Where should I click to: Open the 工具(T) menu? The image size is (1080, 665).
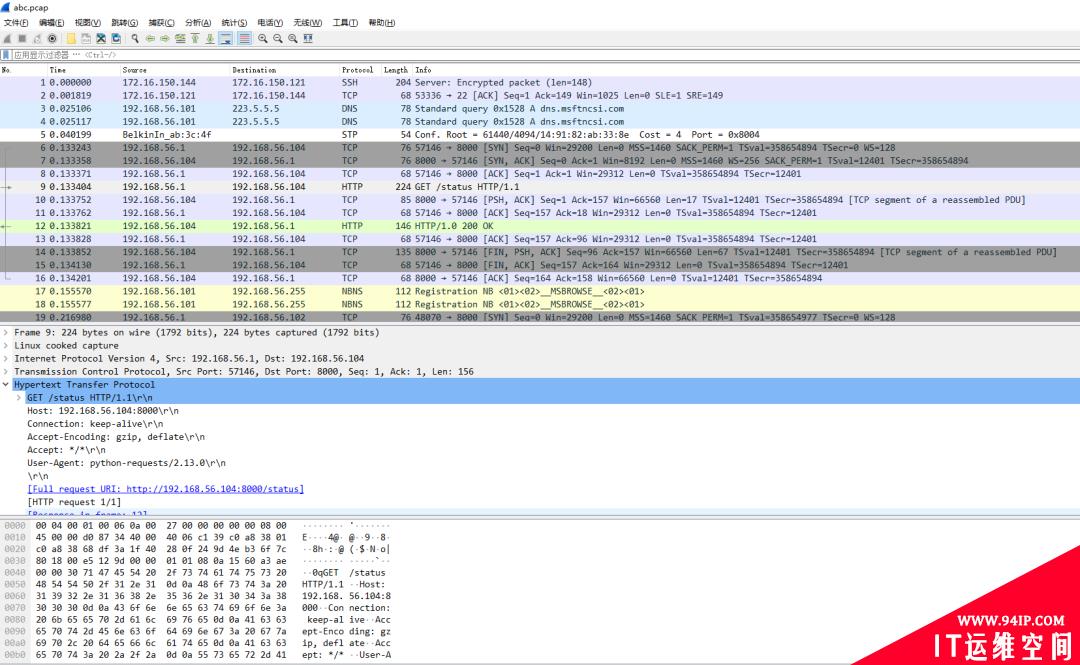coord(345,23)
